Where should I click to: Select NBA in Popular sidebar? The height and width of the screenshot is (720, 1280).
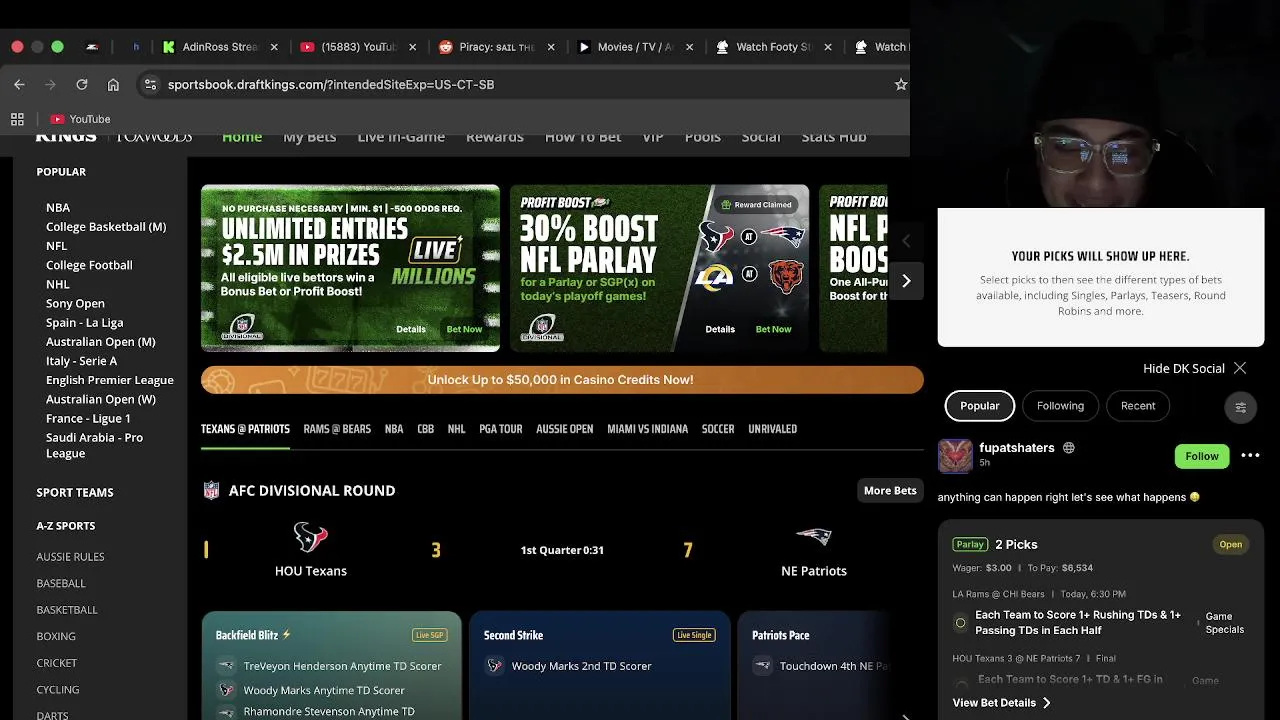[x=58, y=208]
